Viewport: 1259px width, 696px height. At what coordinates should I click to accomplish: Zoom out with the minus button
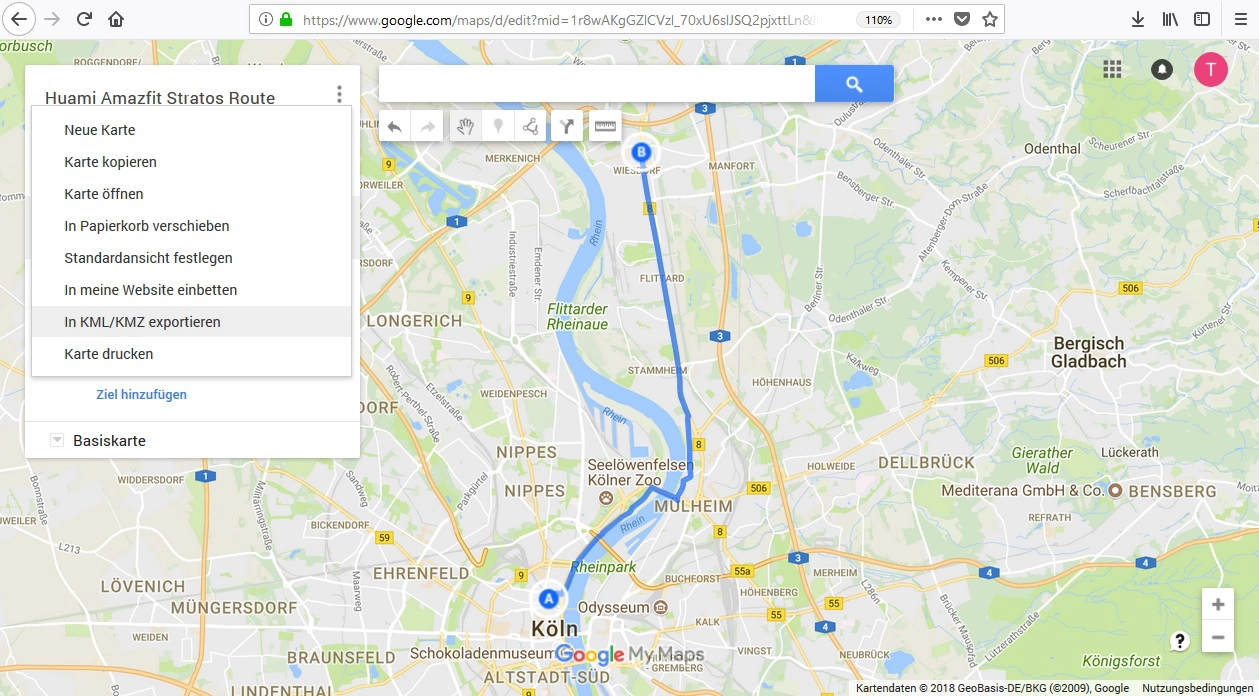pyautogui.click(x=1217, y=637)
